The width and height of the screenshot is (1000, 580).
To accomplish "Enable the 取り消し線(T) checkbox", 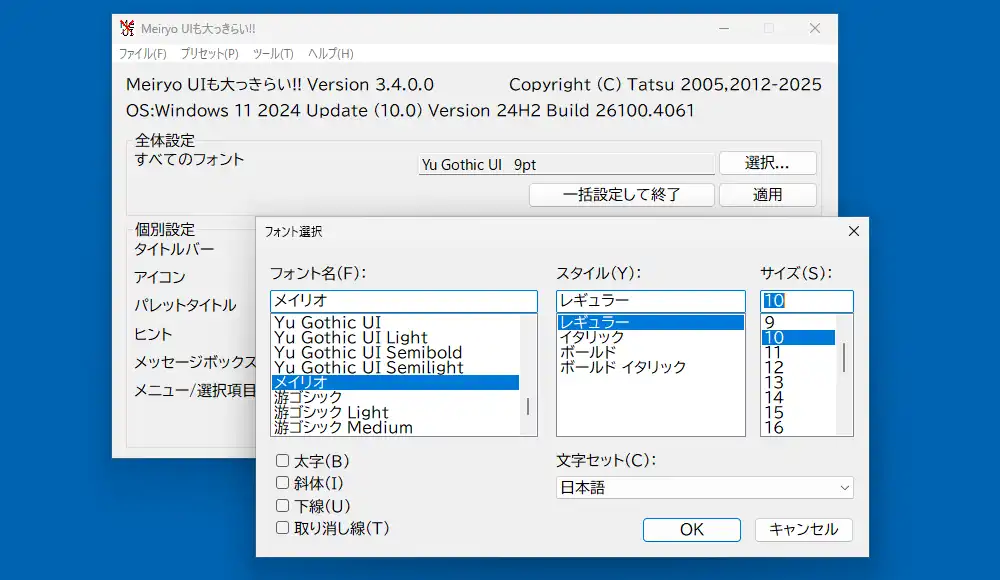I will coord(283,528).
